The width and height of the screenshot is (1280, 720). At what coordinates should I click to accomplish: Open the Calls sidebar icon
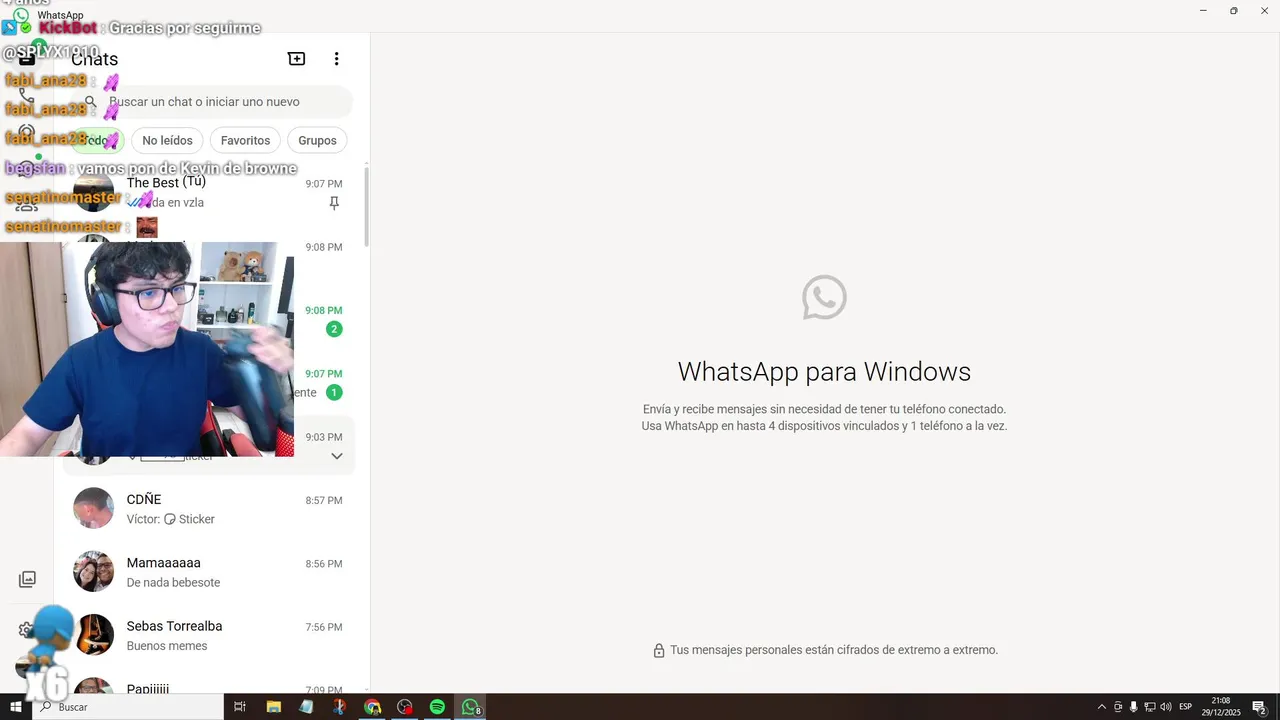click(x=27, y=96)
